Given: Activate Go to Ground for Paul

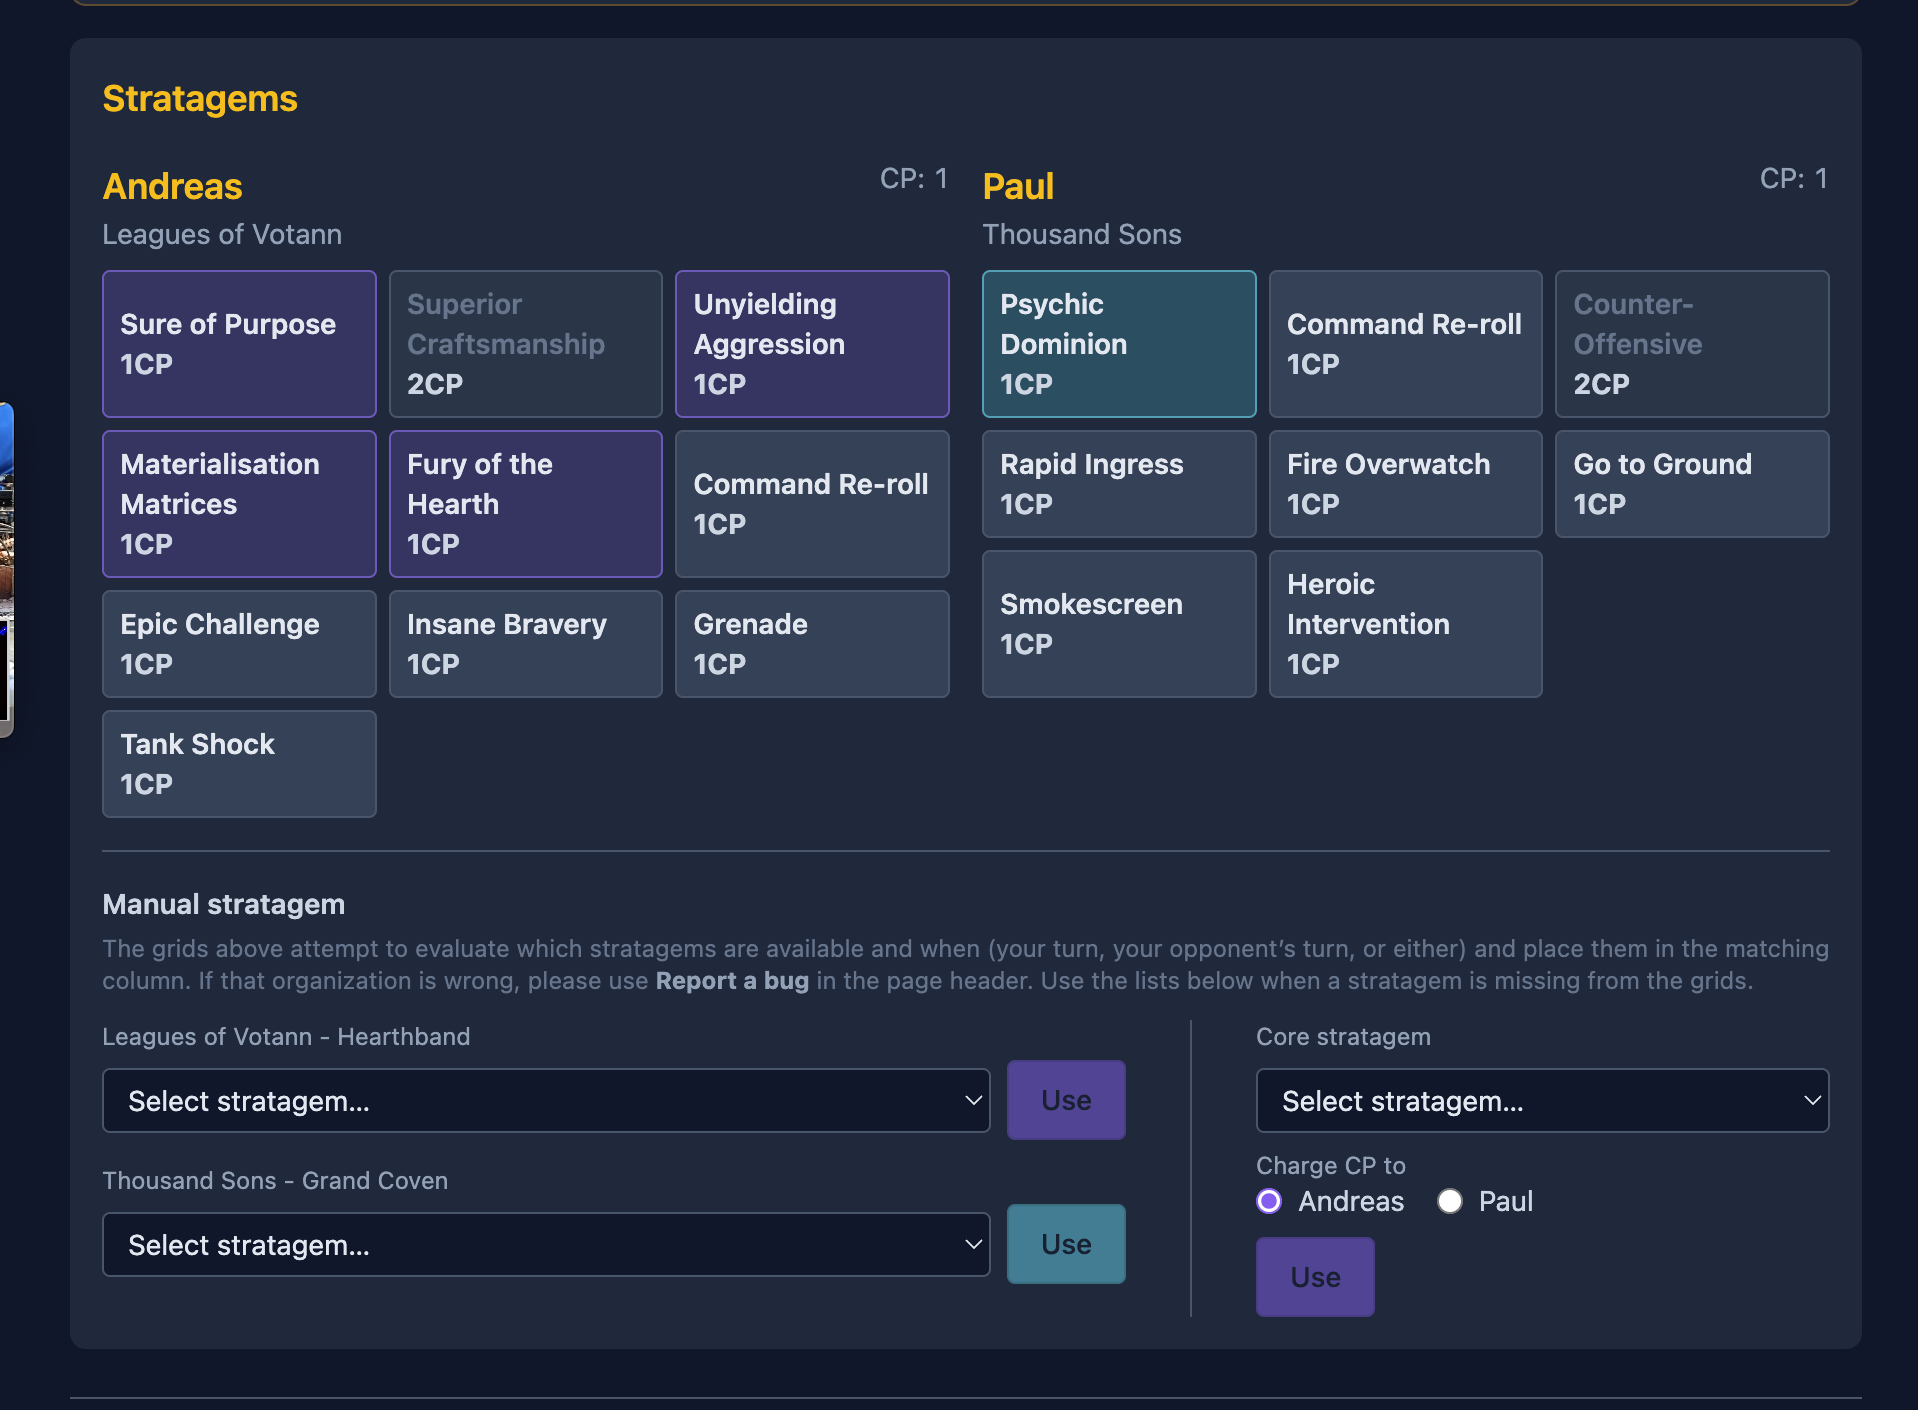Looking at the screenshot, I should [1690, 483].
